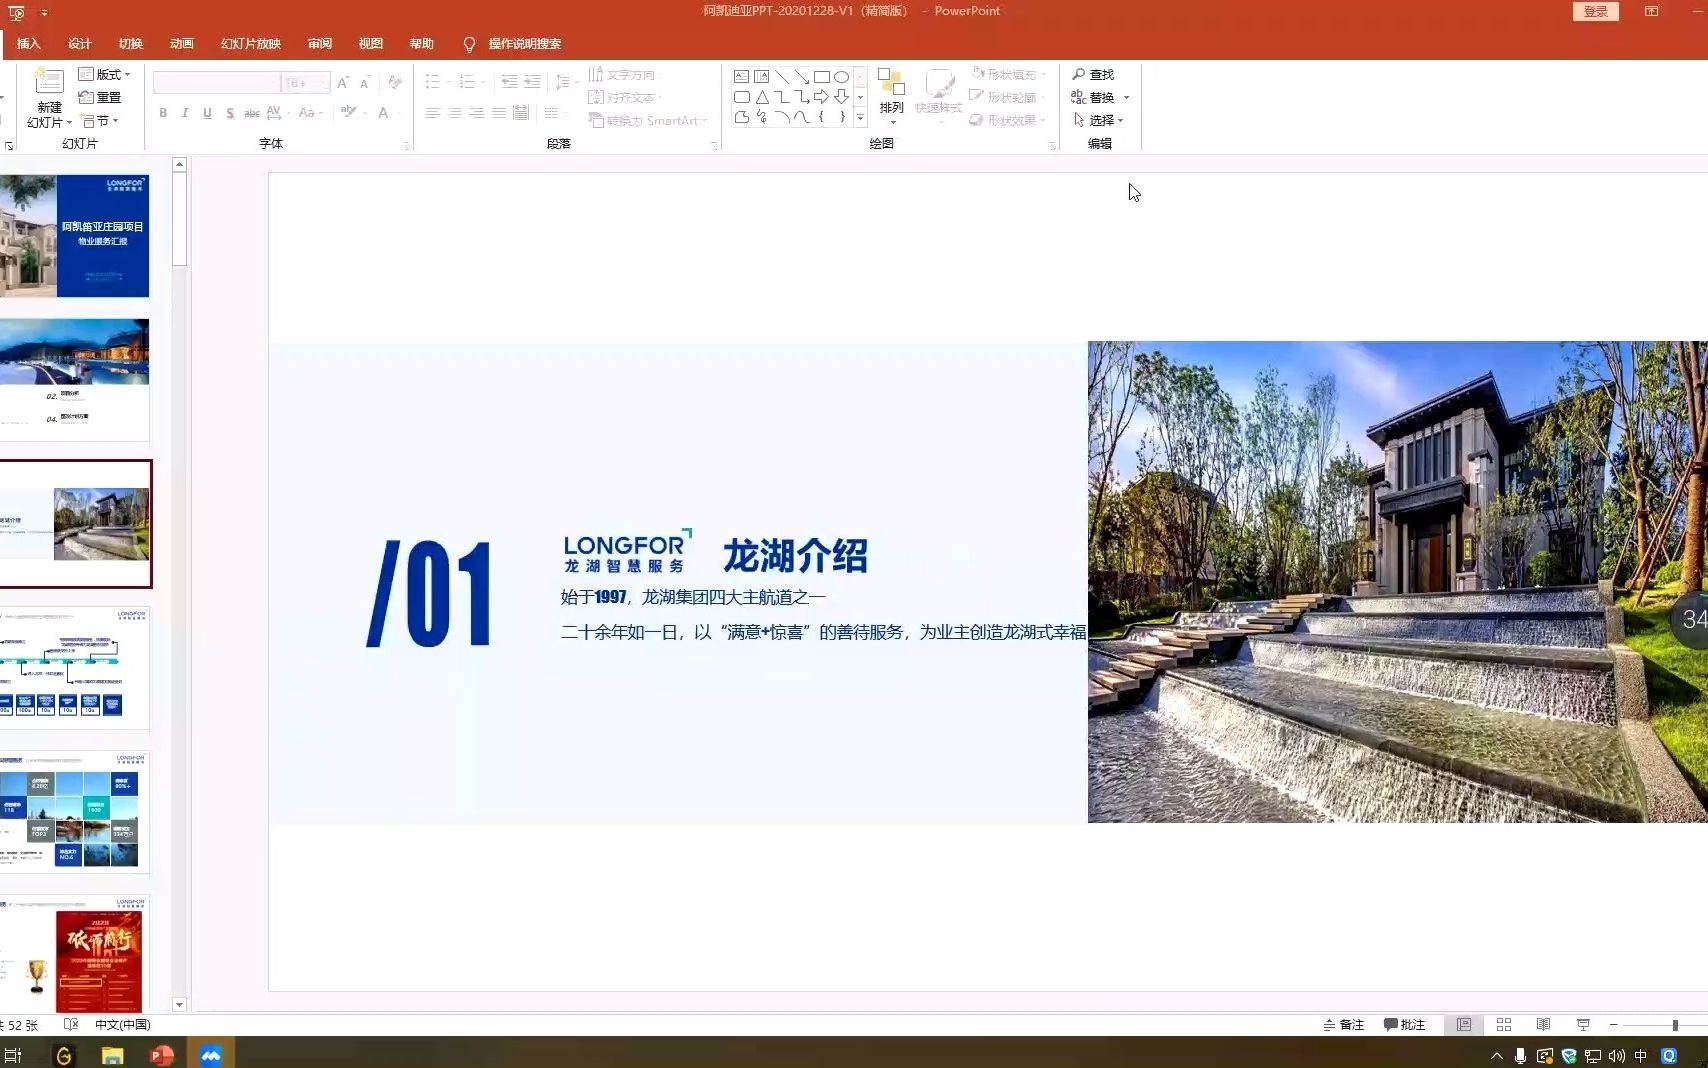
Task: Open the 排列 arrange dropdown
Action: 891,96
